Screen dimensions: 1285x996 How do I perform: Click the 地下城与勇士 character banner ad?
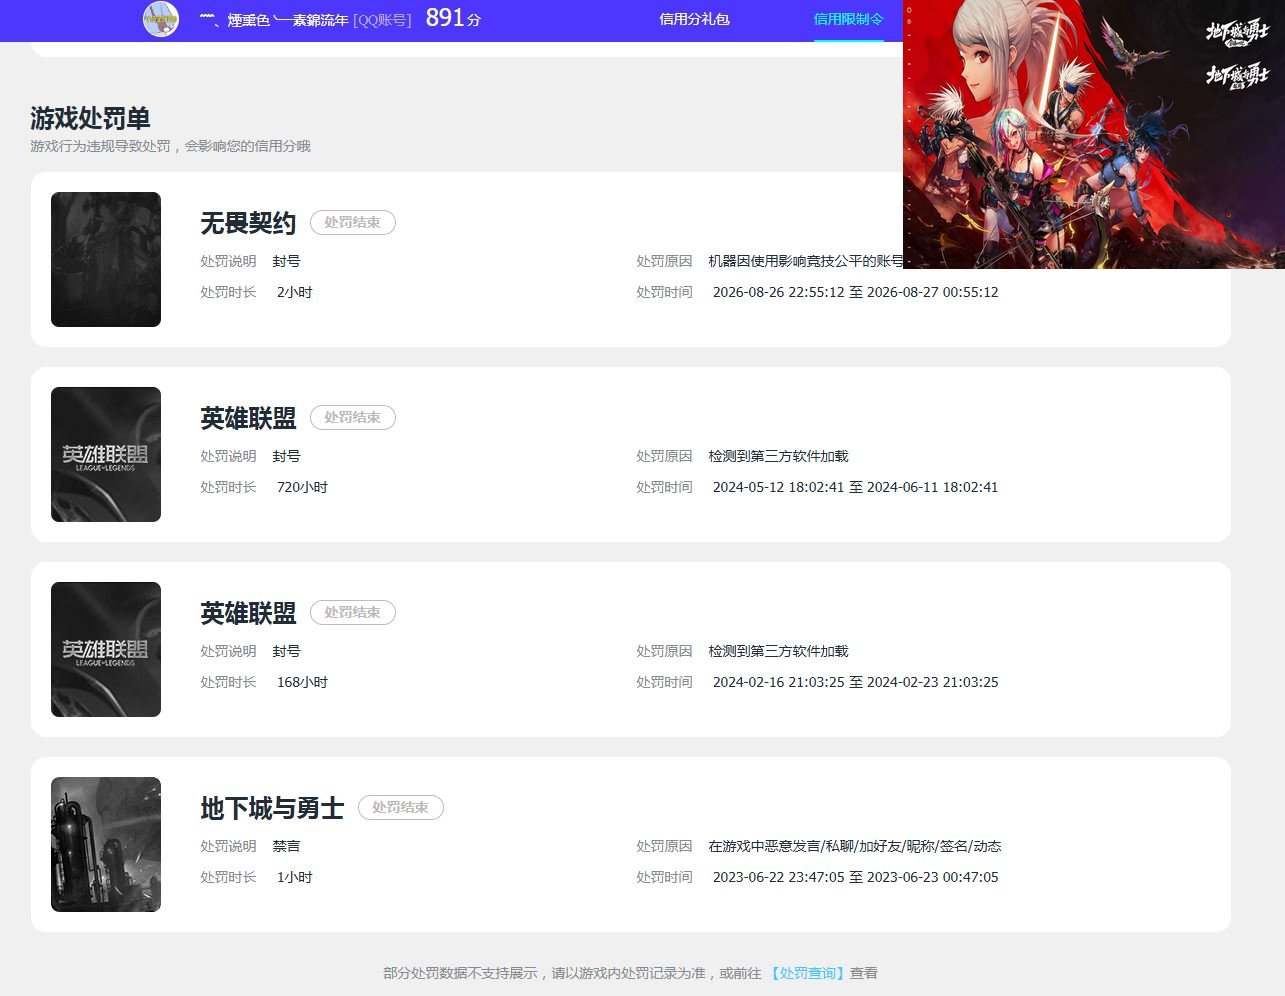click(x=1094, y=134)
